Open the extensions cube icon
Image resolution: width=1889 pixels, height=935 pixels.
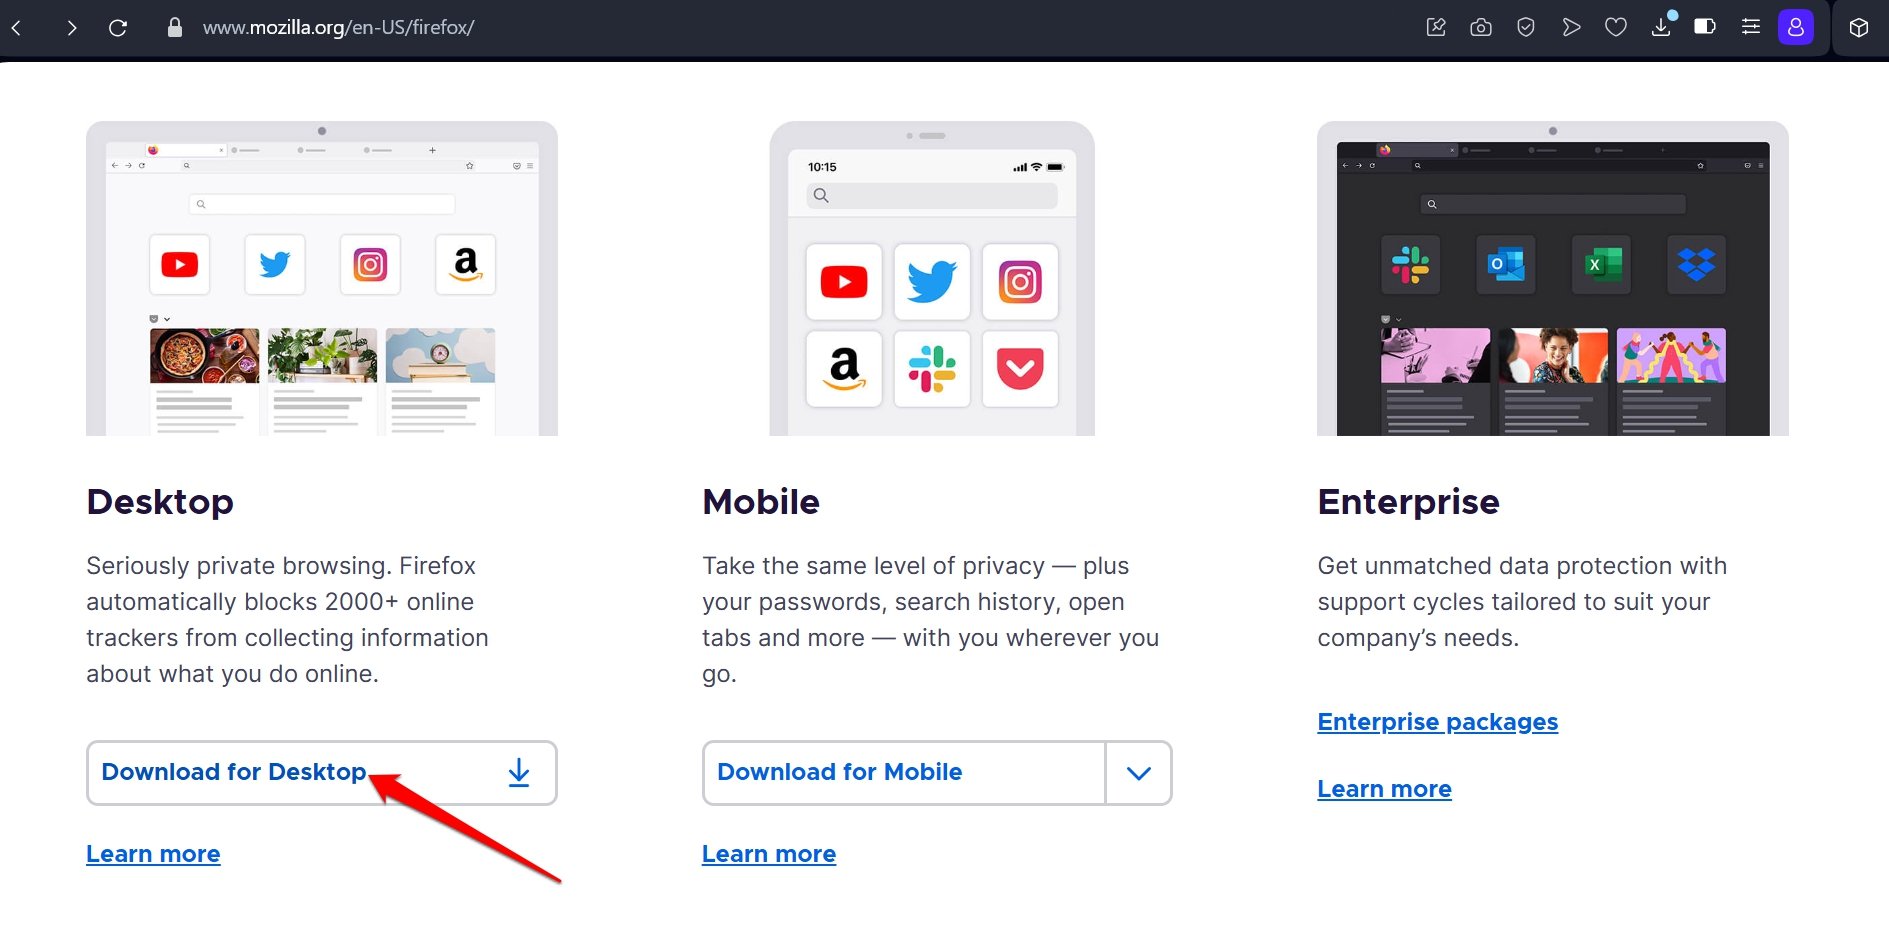click(1859, 28)
